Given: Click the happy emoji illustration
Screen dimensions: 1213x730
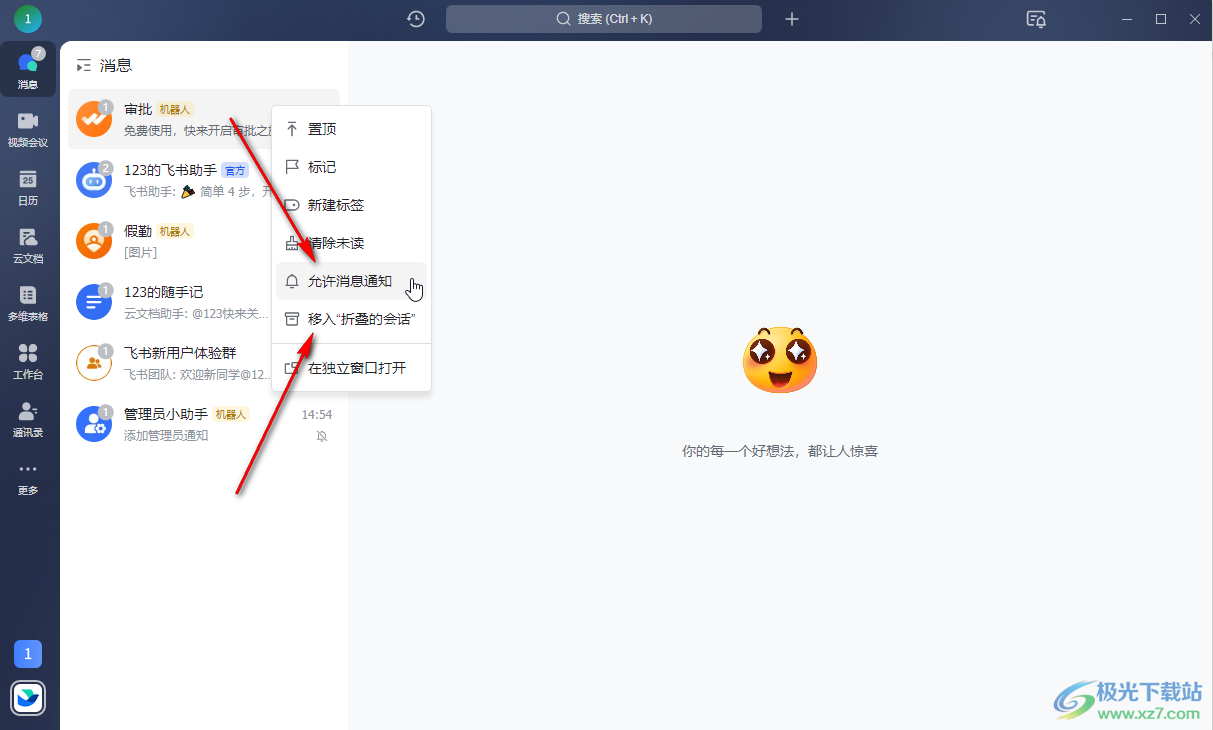Looking at the screenshot, I should [x=780, y=360].
